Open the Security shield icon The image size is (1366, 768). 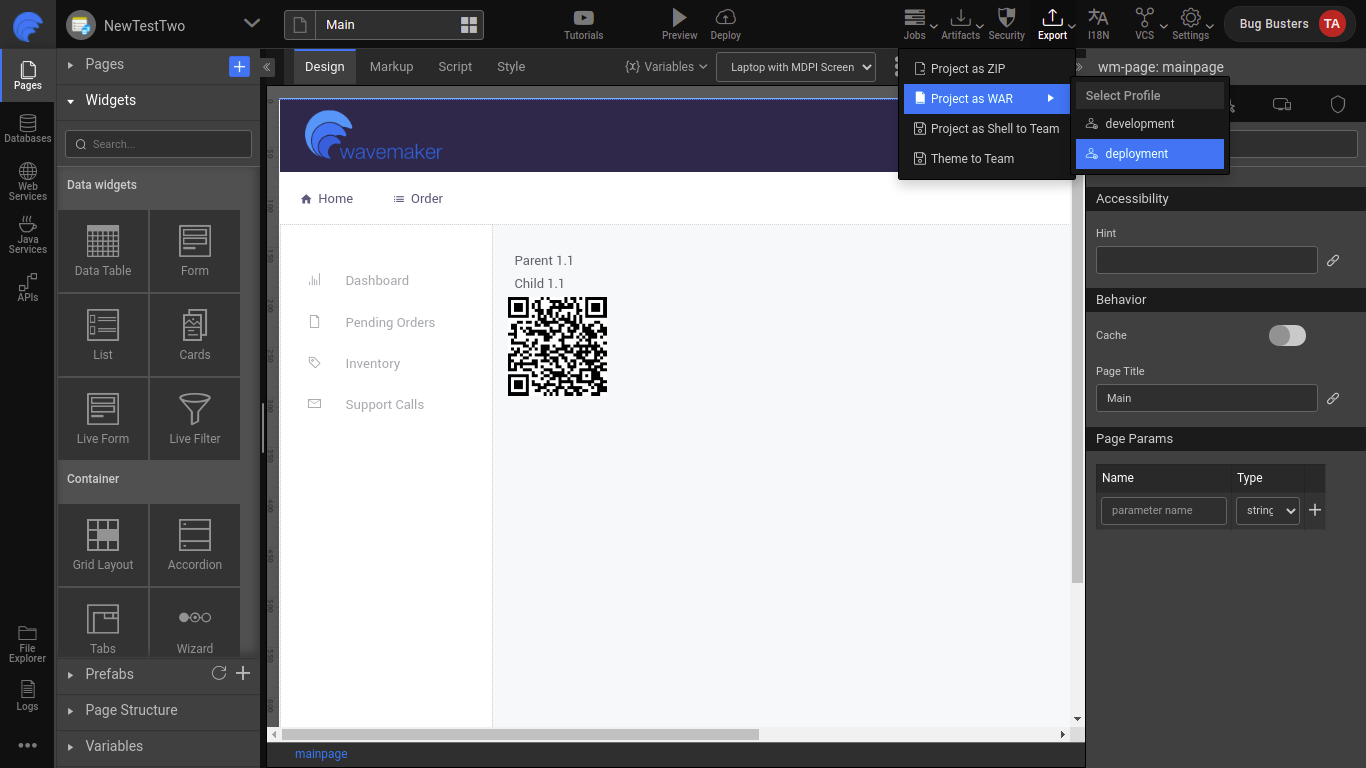(x=1006, y=18)
